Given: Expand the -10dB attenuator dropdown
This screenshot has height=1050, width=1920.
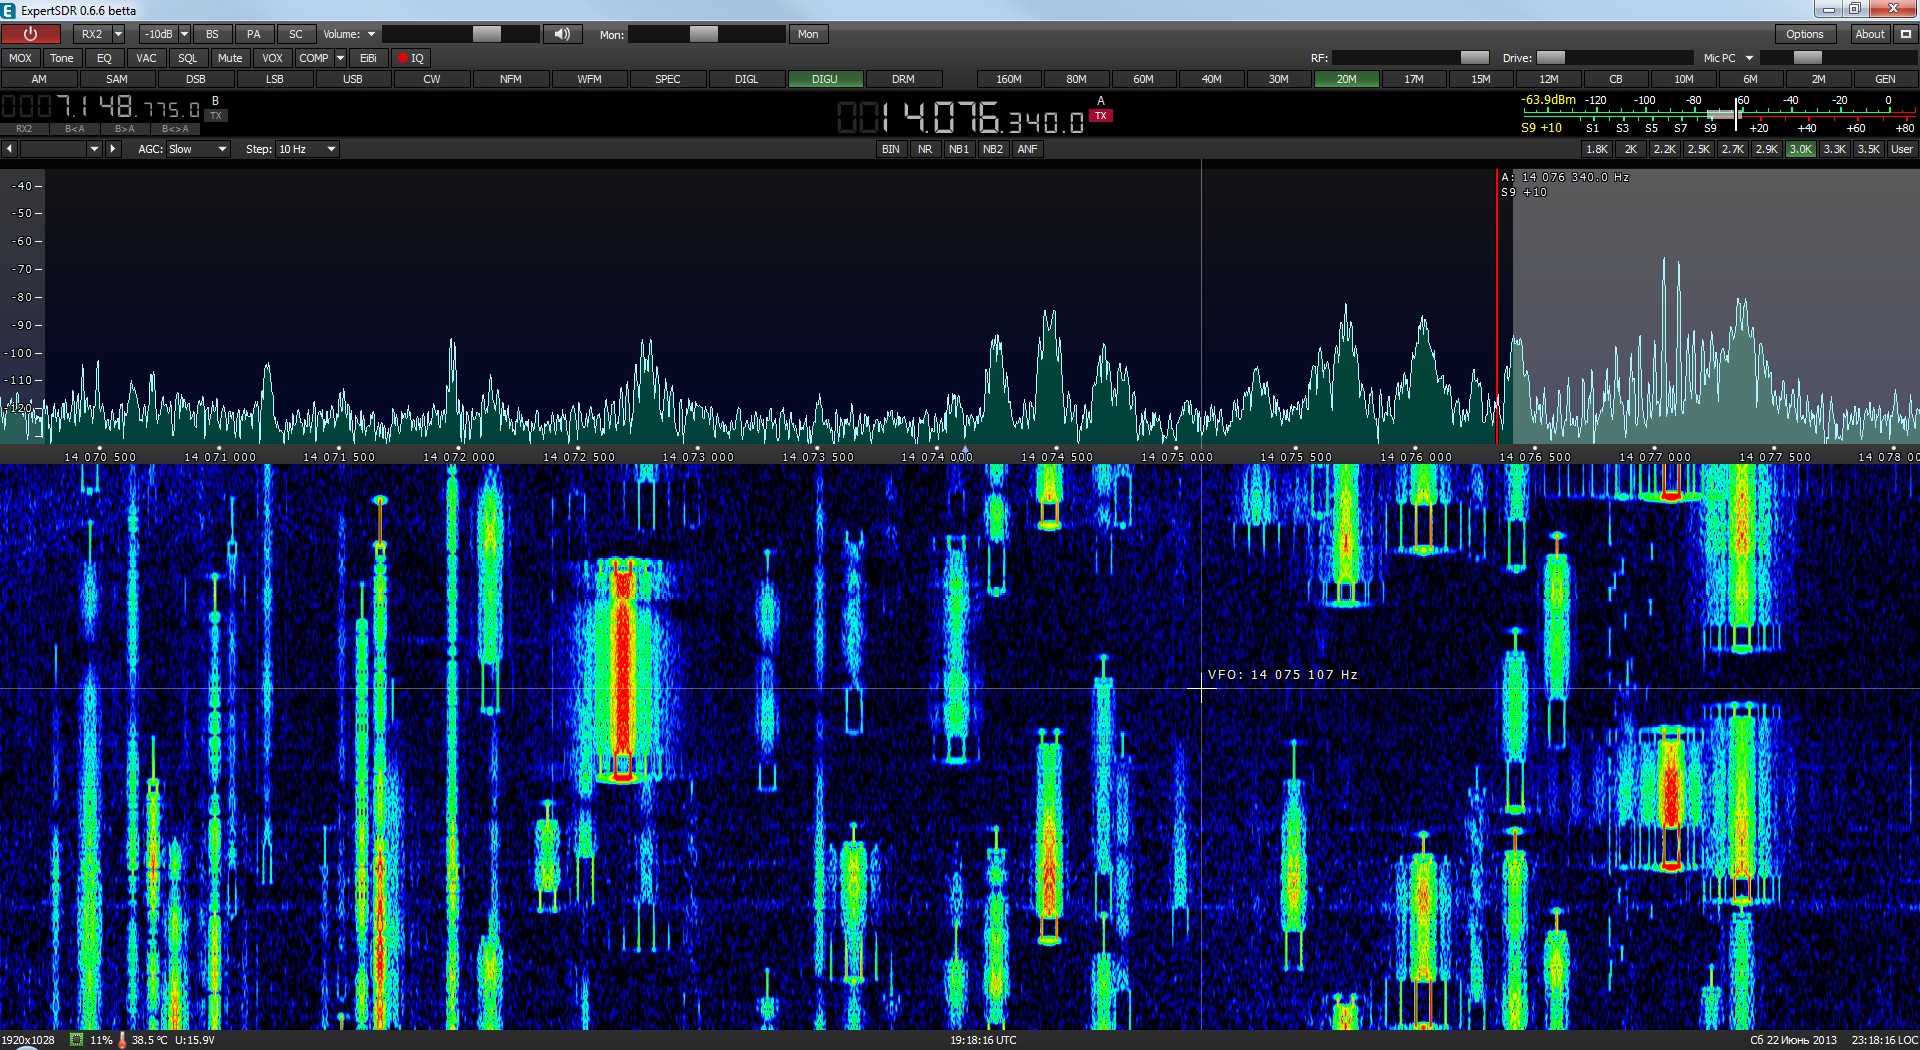Looking at the screenshot, I should pos(184,34).
